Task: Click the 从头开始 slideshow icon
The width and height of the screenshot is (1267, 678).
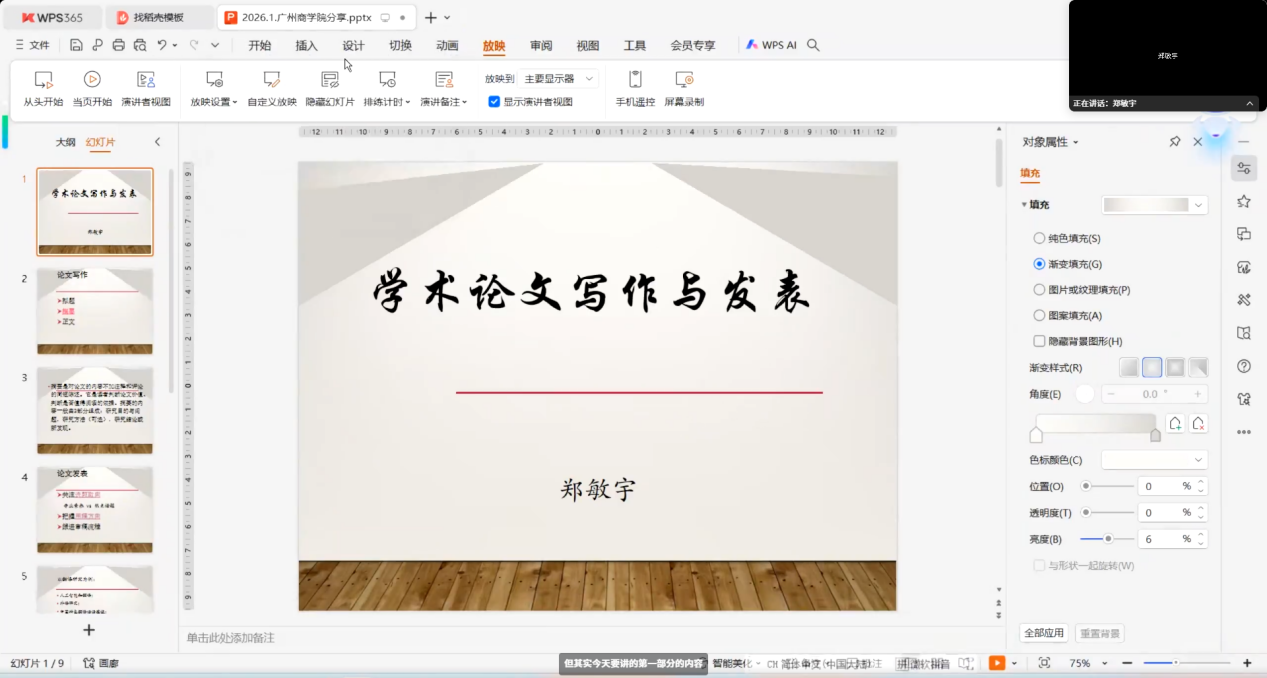Action: (x=43, y=80)
